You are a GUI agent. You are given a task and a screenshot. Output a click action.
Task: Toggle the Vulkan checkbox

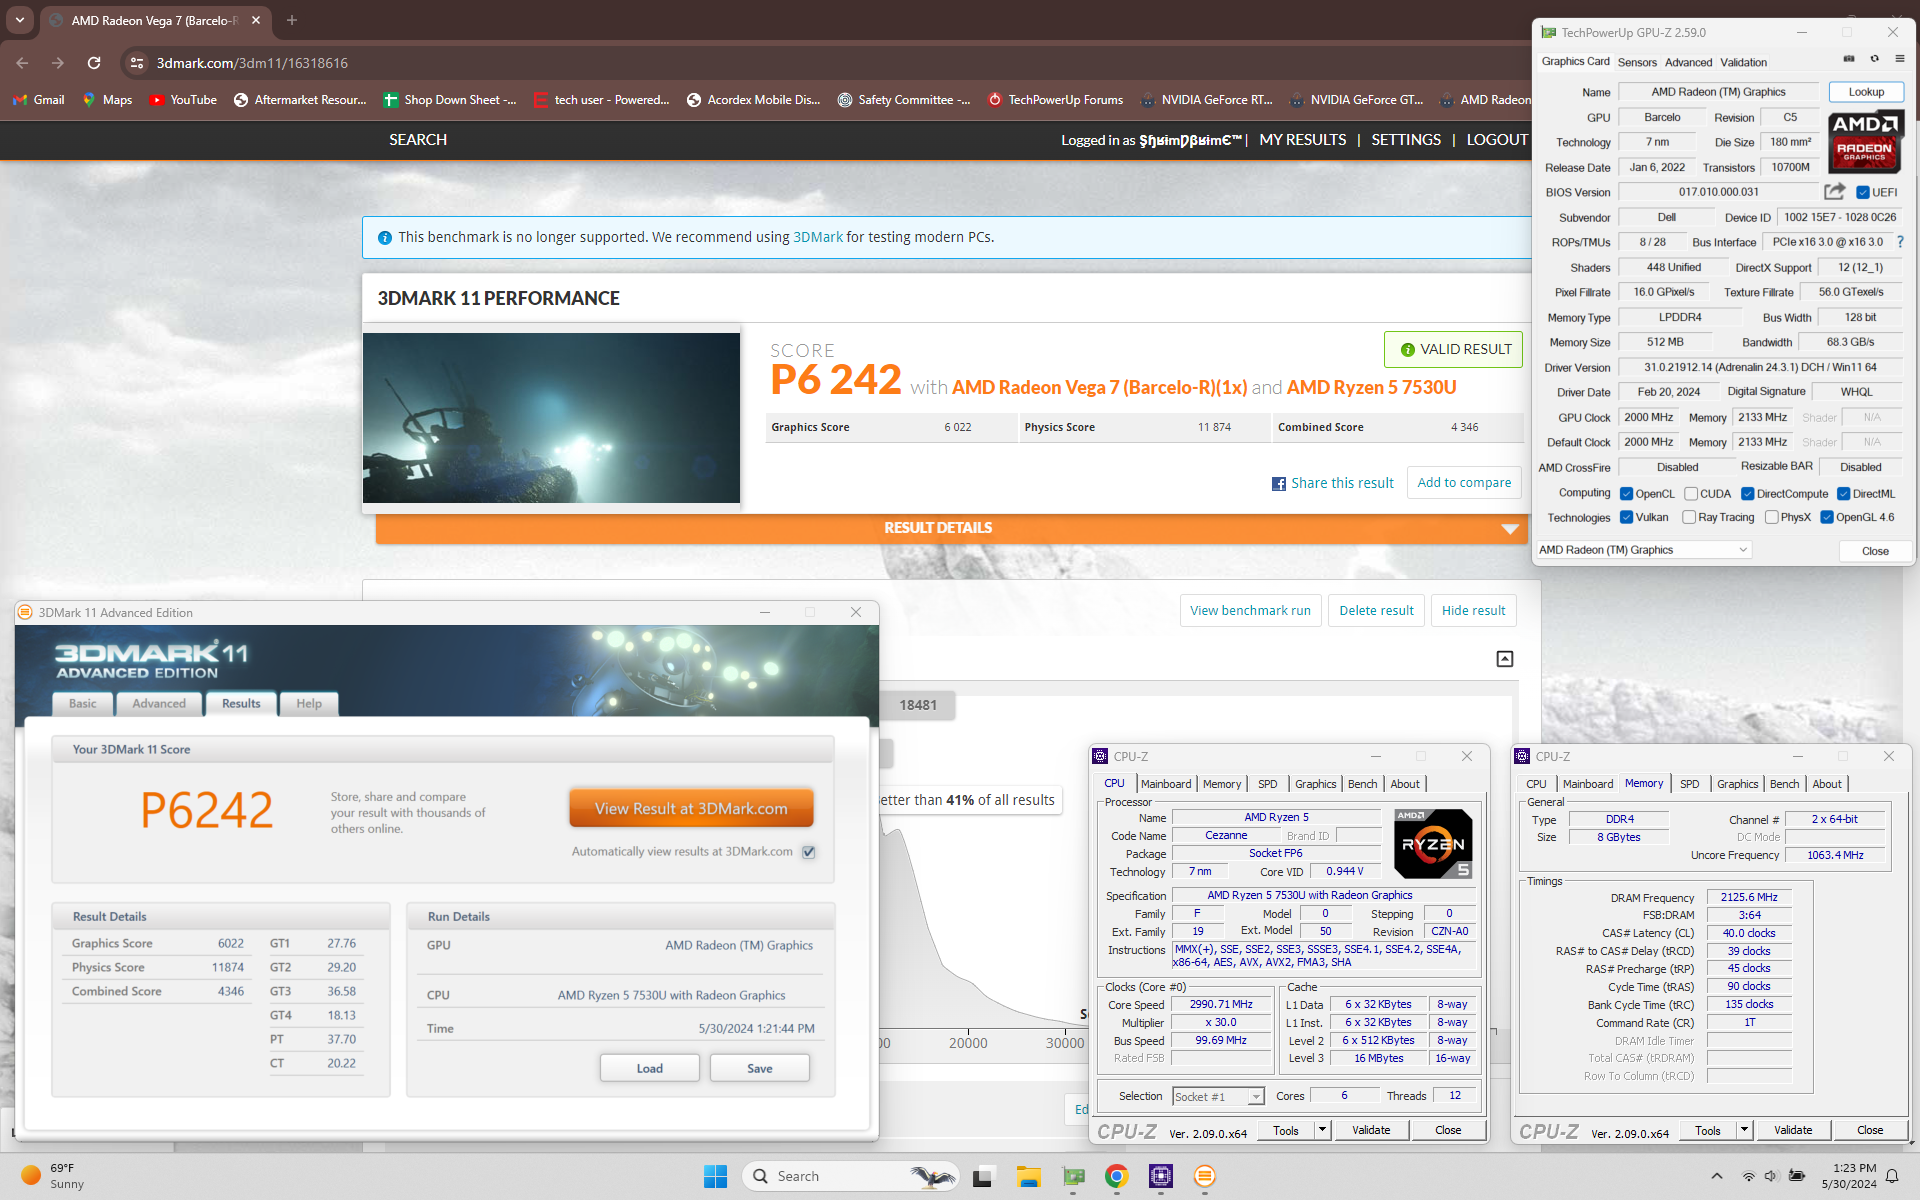point(1627,517)
